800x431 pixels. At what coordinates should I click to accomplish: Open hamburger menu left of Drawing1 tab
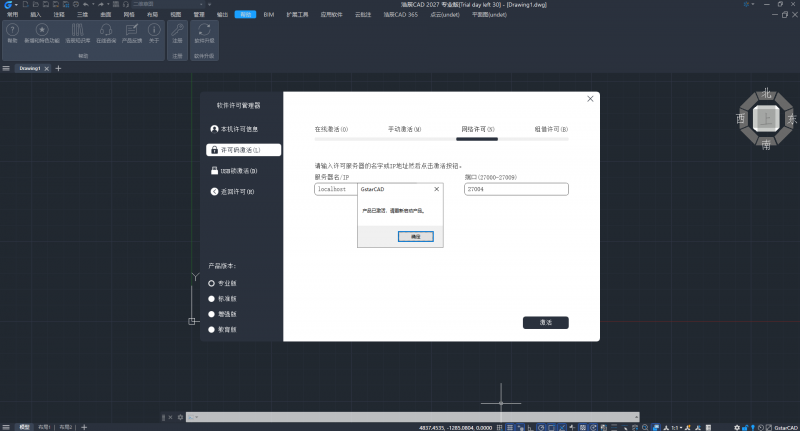tap(6, 68)
